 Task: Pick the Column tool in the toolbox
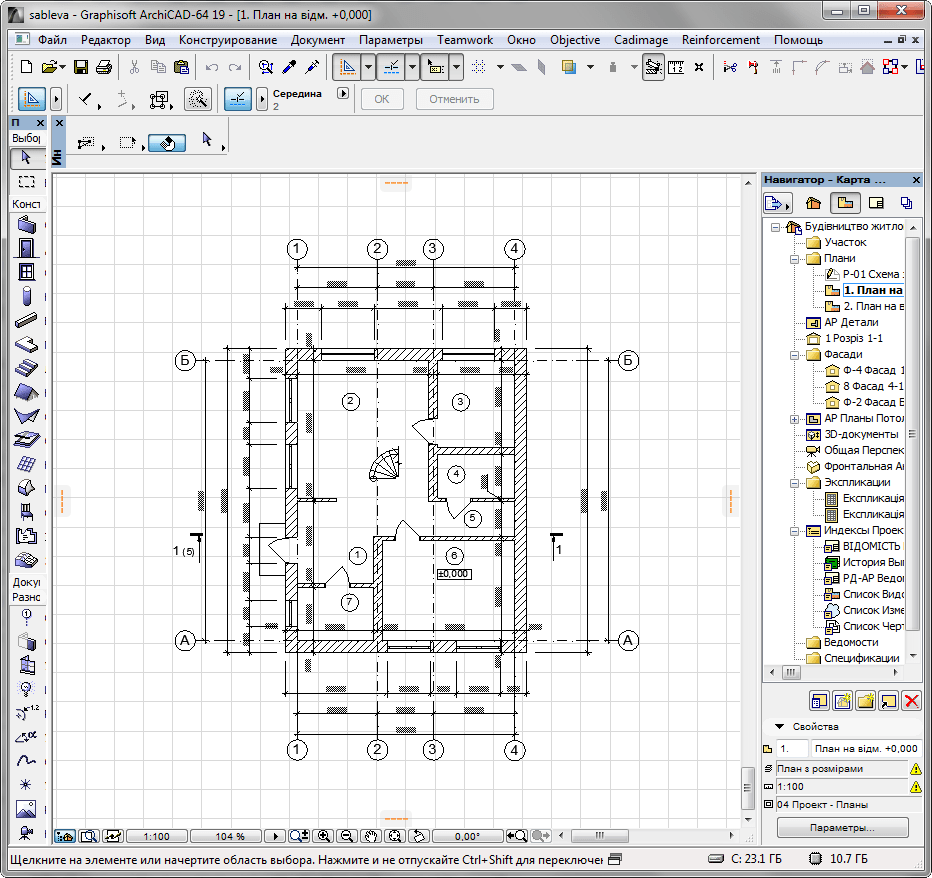pos(26,296)
